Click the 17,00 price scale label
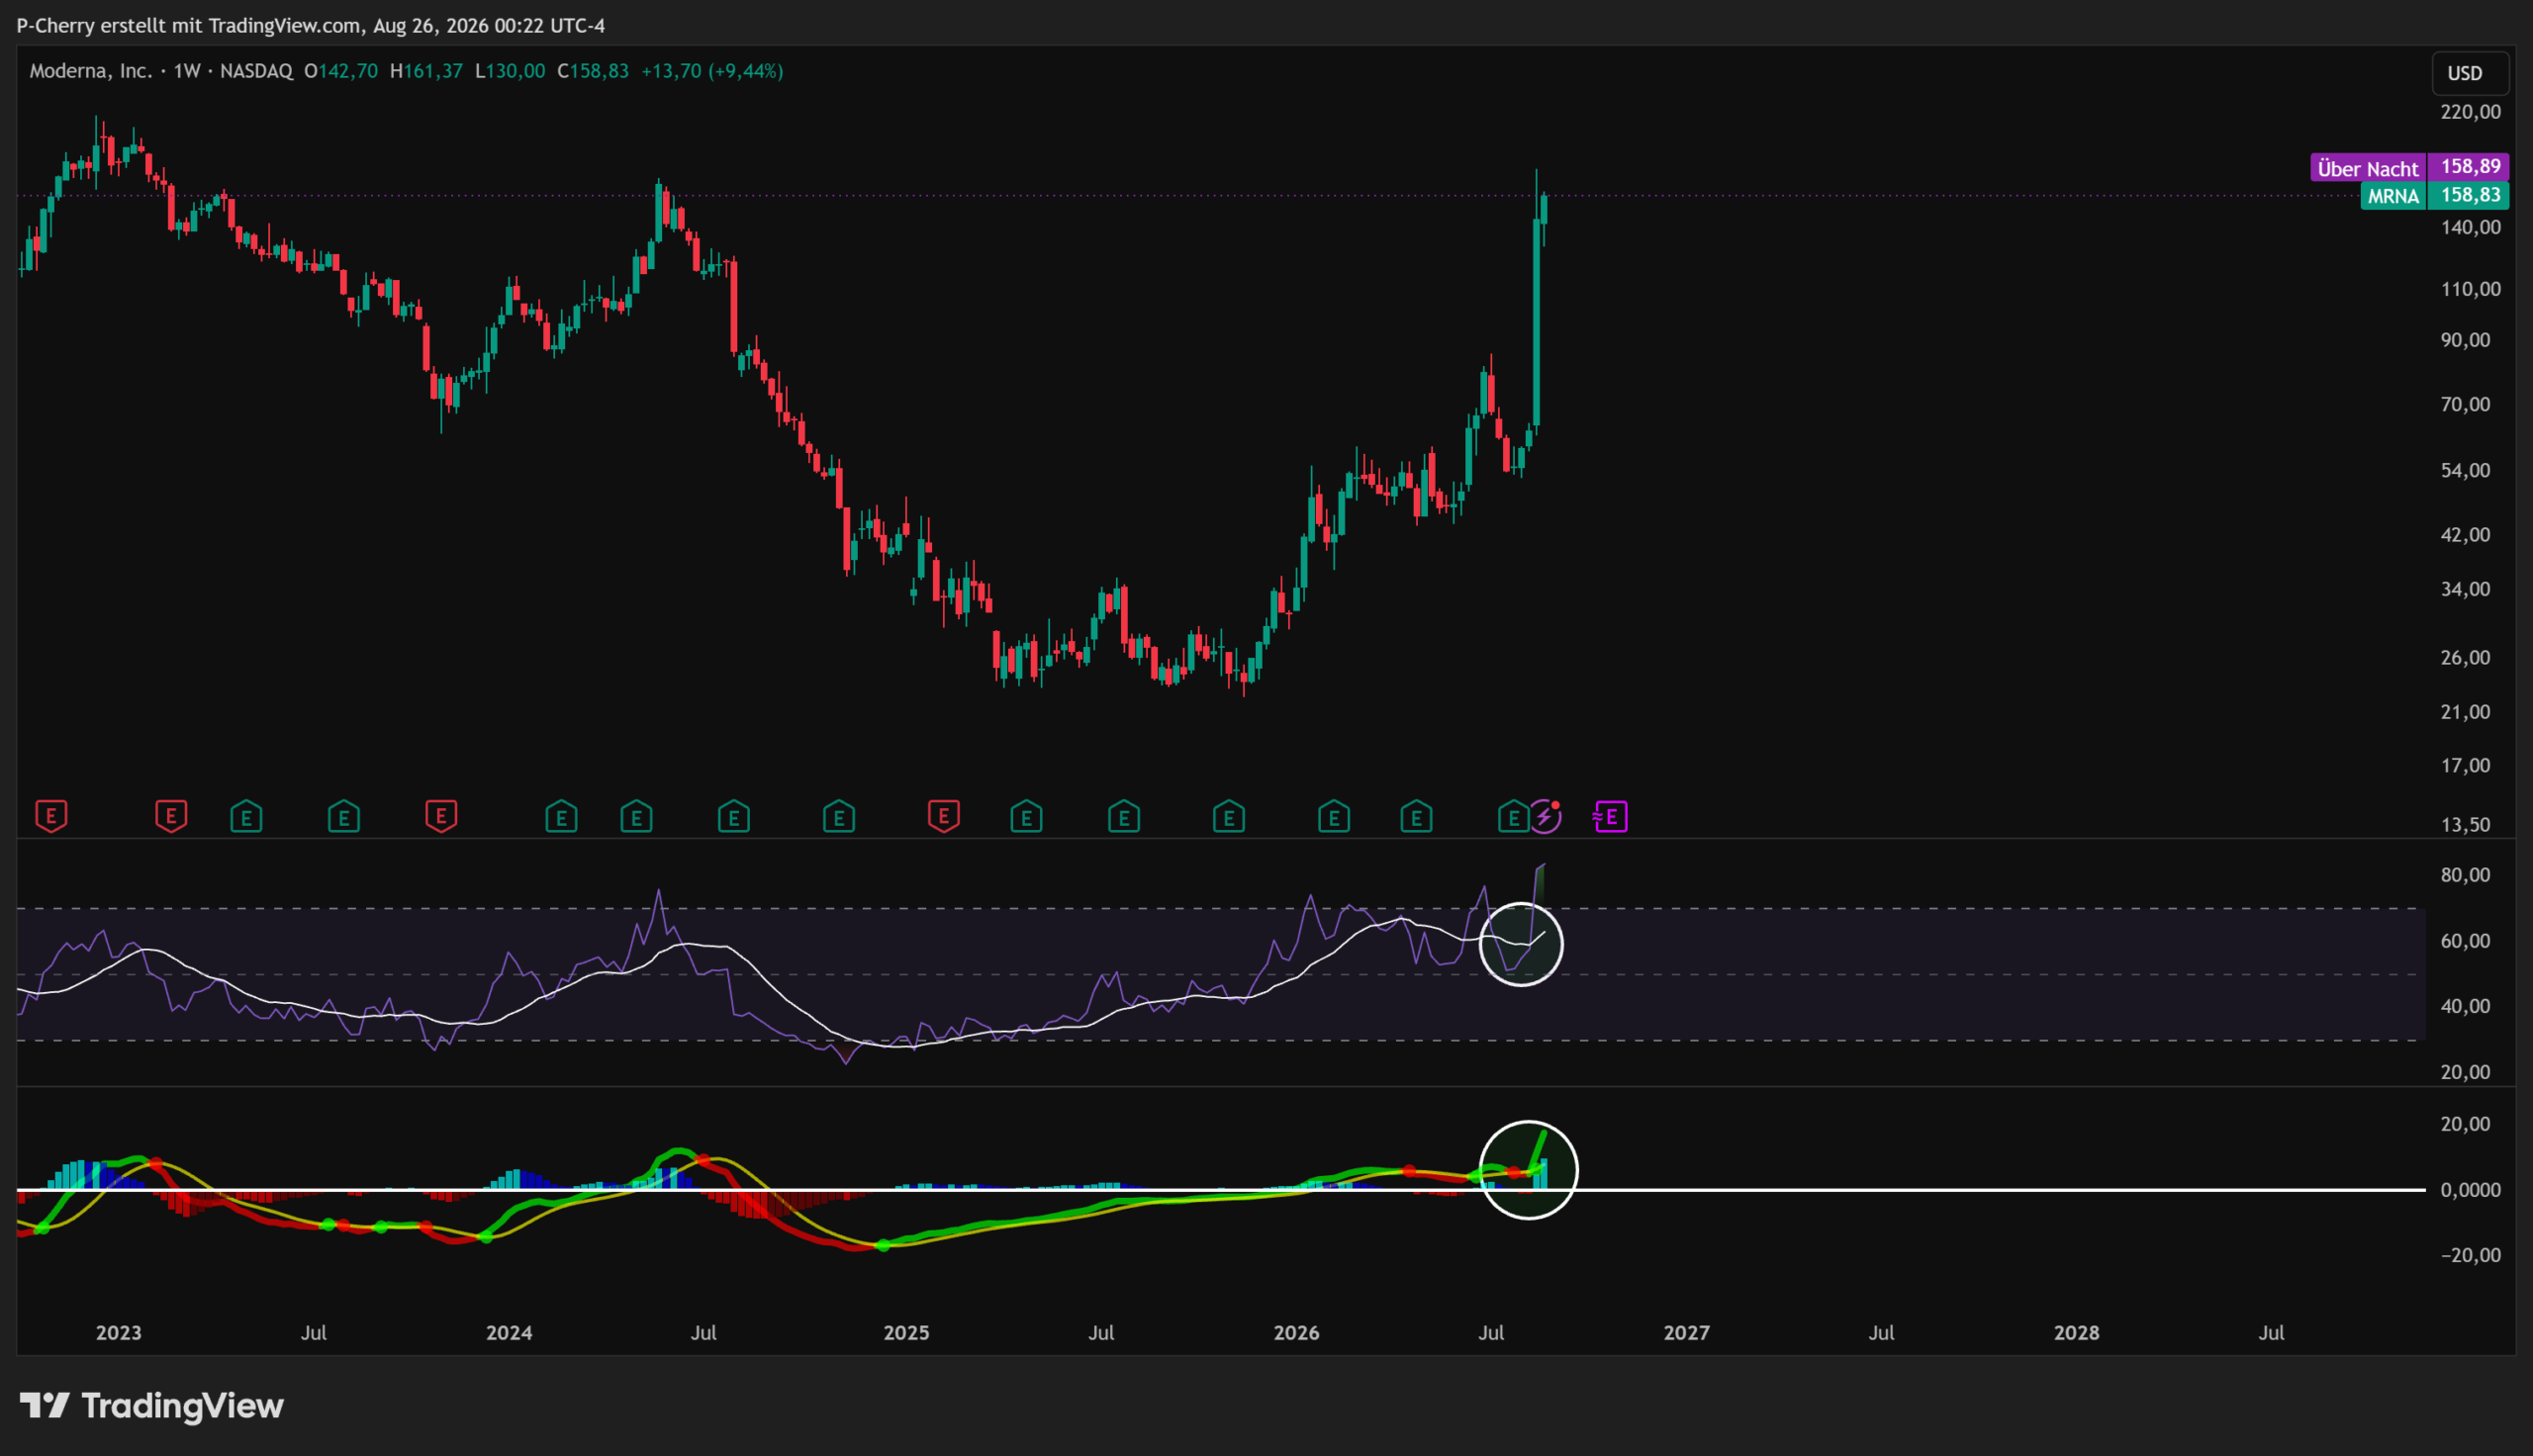2533x1456 pixels. (2465, 765)
